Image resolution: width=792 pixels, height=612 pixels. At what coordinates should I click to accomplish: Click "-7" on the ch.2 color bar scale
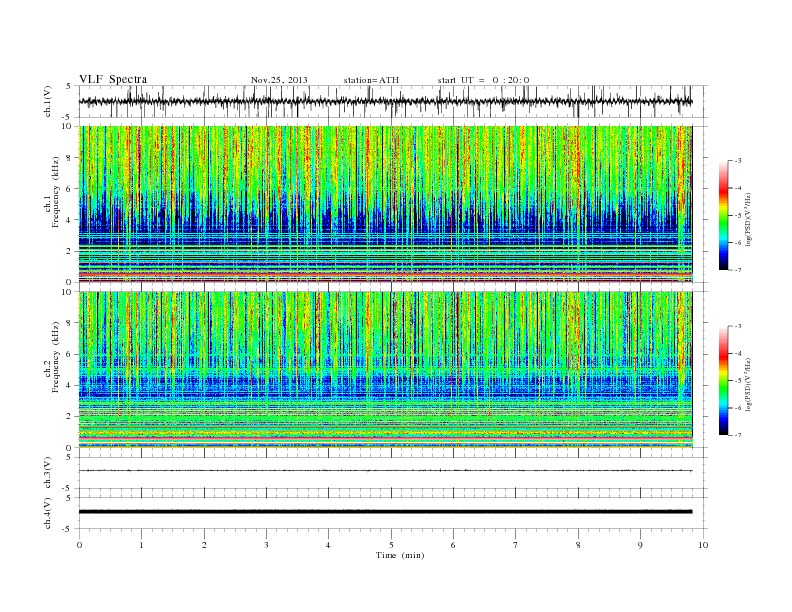(737, 435)
